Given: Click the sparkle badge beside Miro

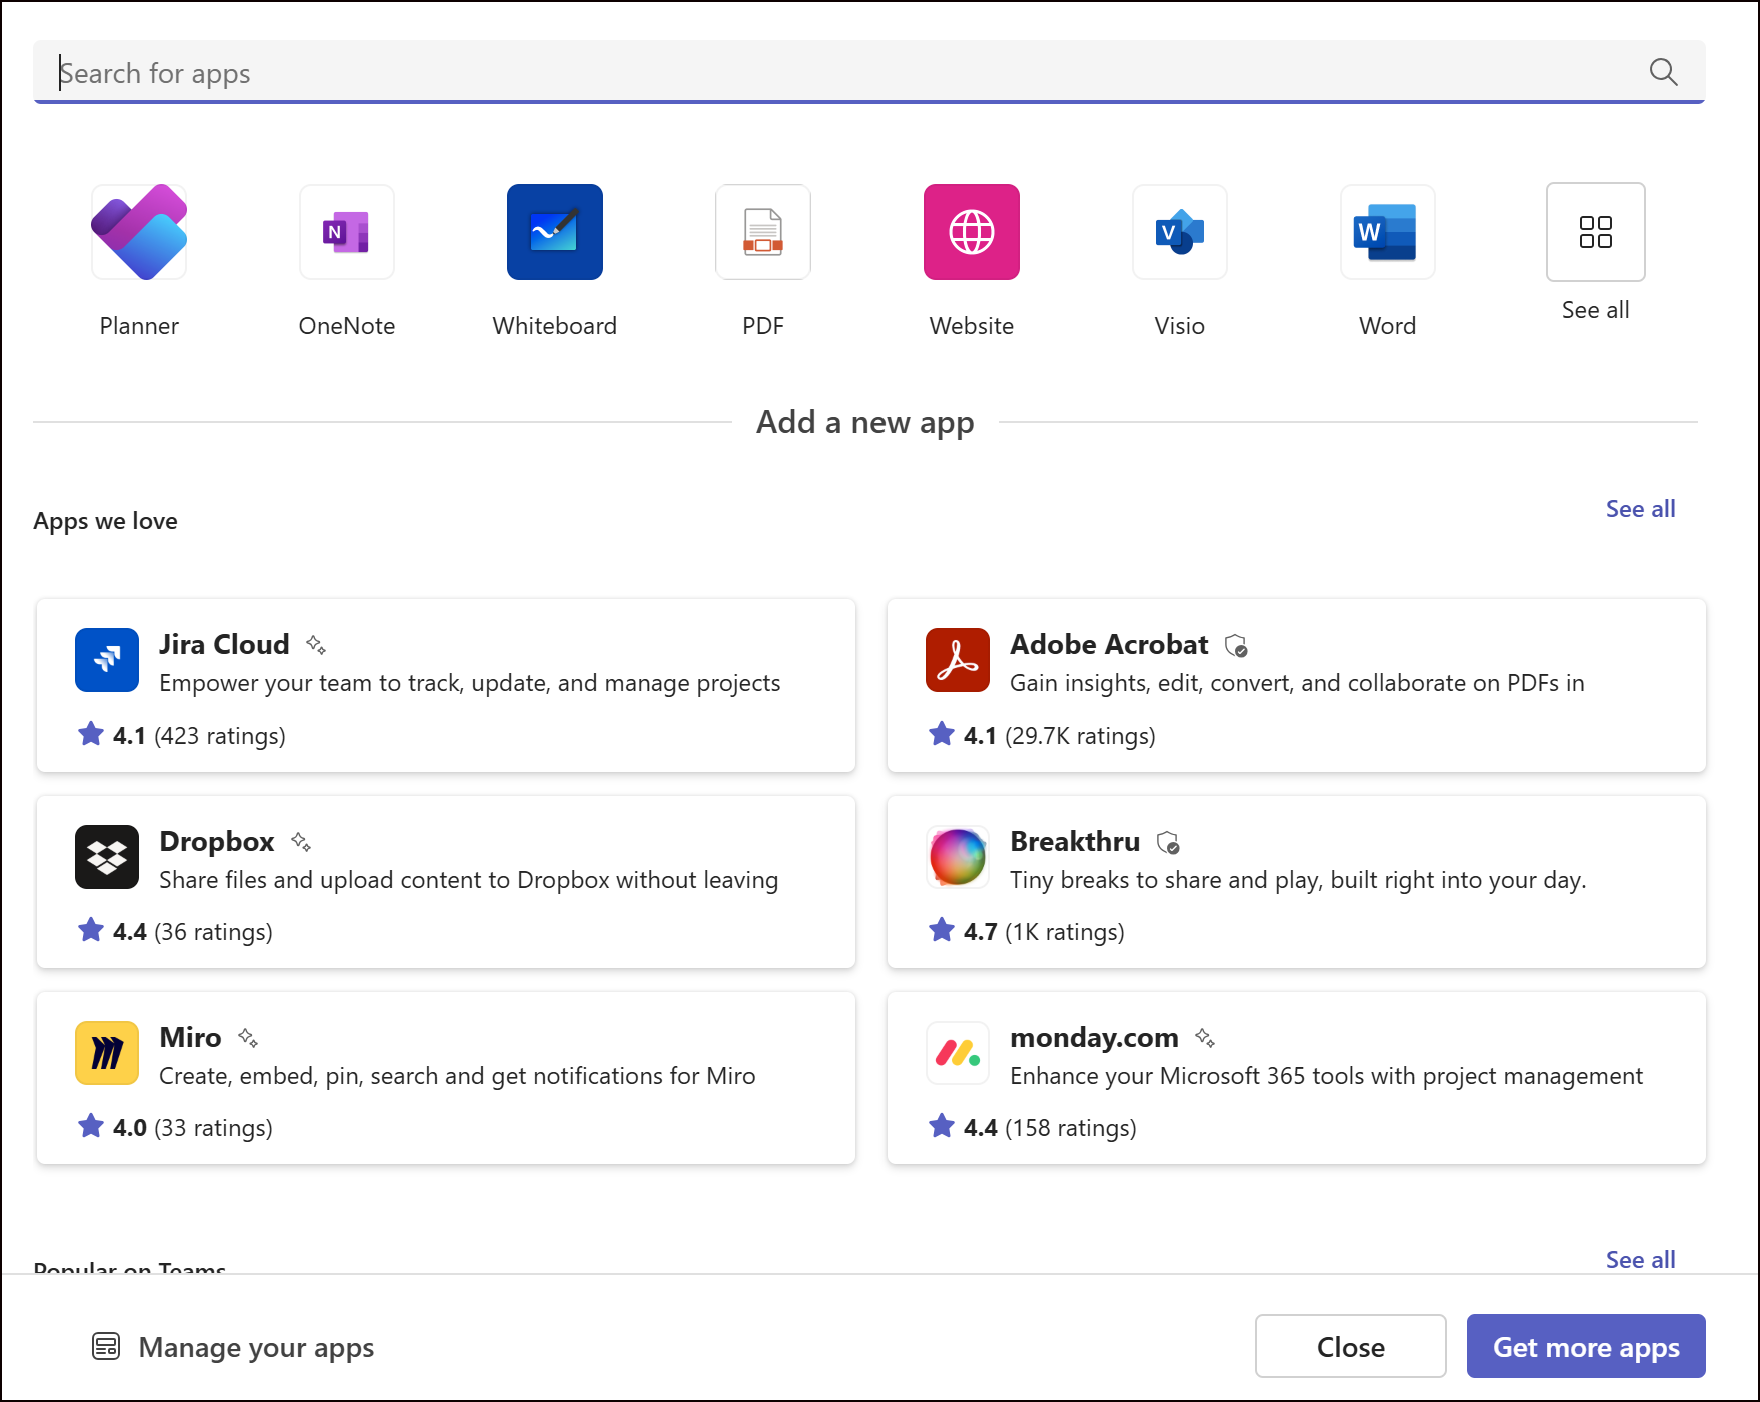Looking at the screenshot, I should point(248,1038).
